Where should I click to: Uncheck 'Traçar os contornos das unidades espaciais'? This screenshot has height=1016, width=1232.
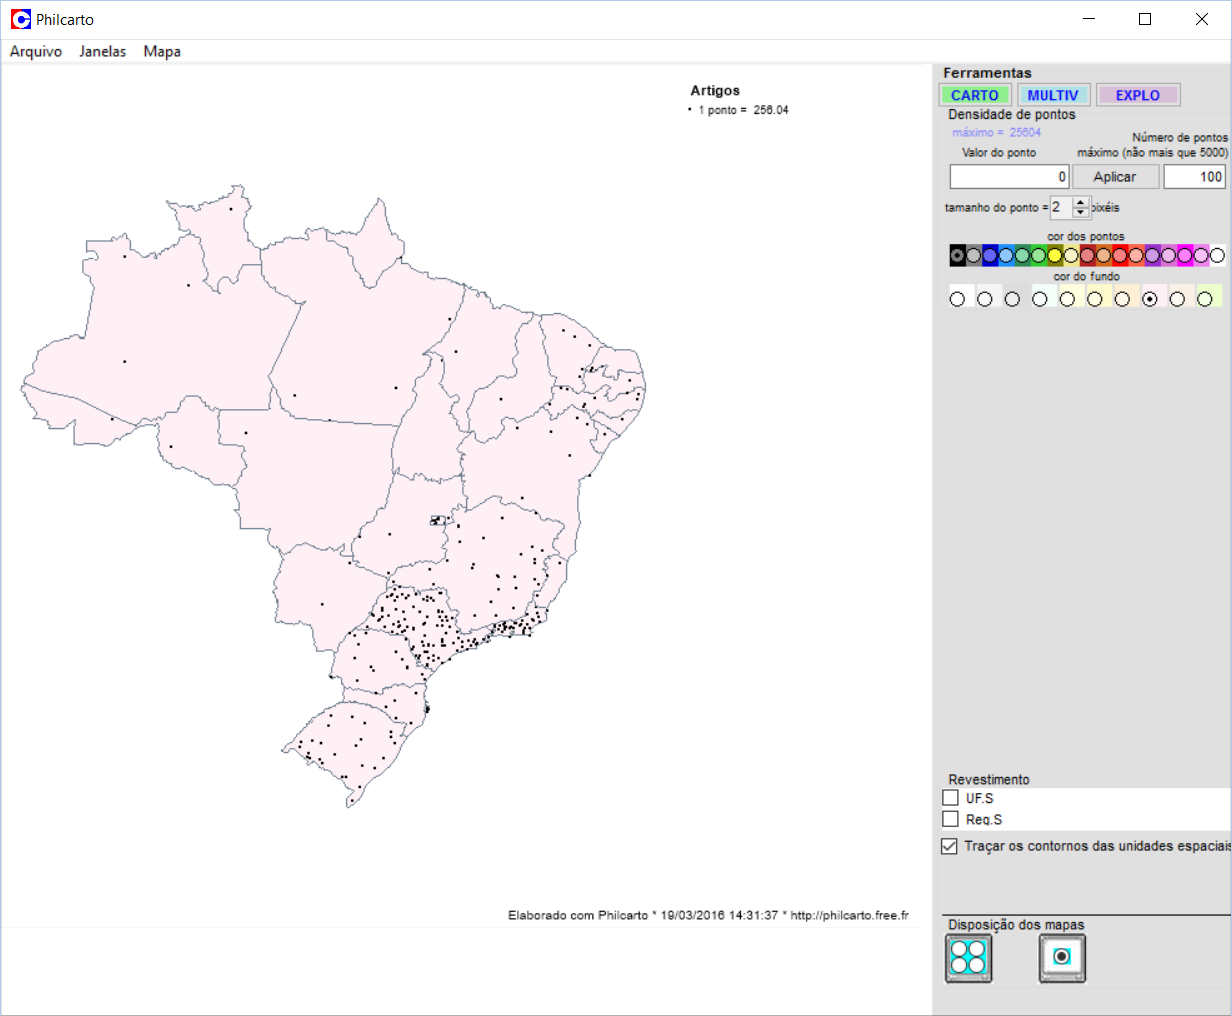(x=950, y=846)
